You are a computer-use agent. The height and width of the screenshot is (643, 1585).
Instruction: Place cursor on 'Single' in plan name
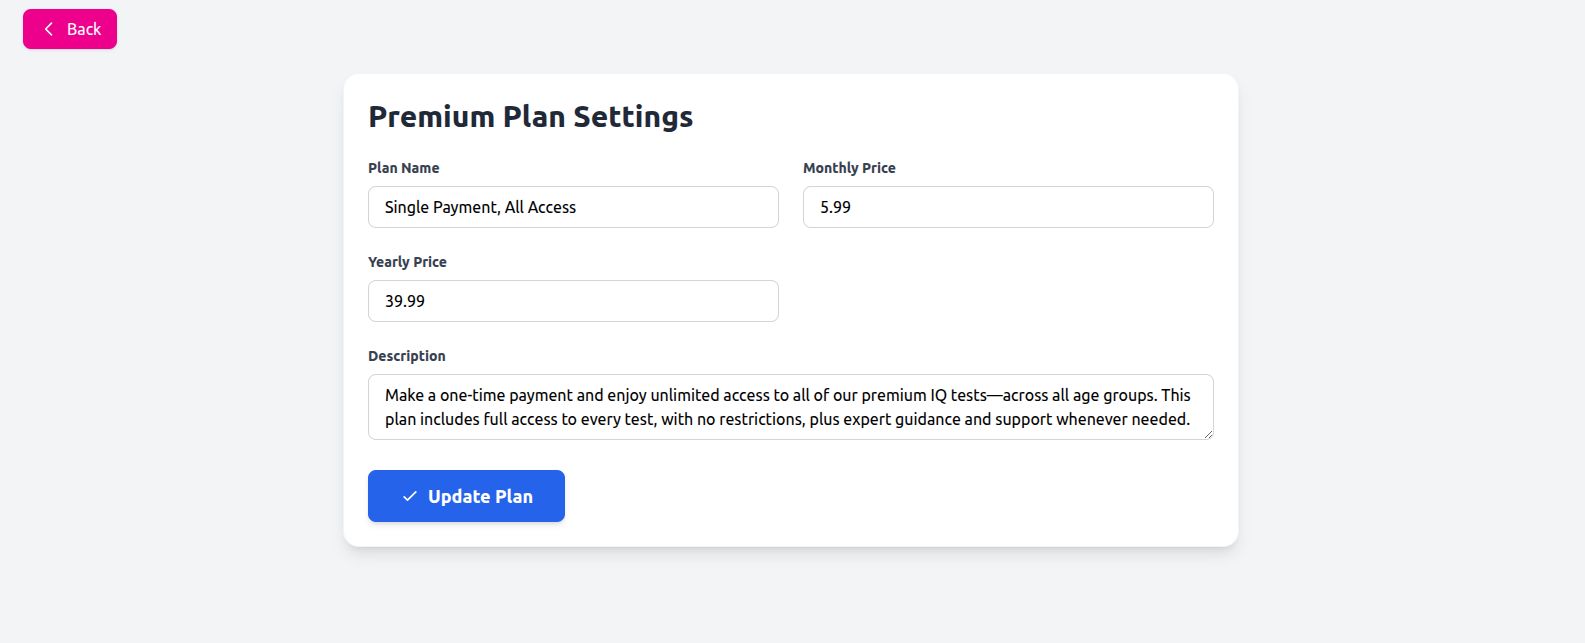[x=406, y=207]
